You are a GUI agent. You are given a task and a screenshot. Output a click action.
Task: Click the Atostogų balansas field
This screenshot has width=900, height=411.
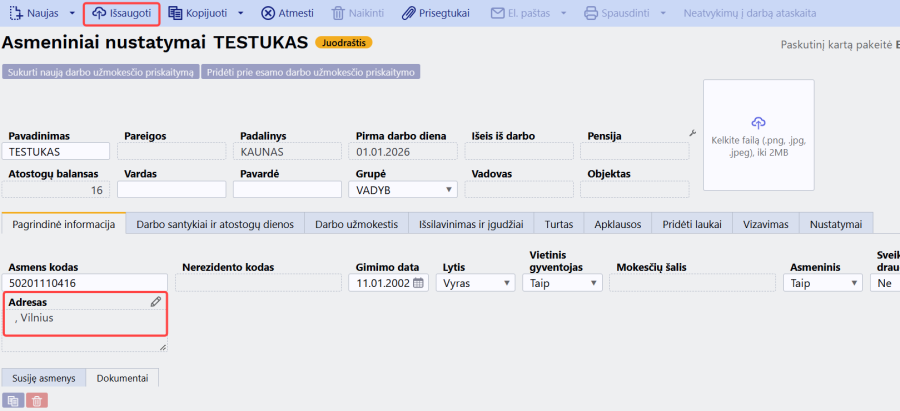click(56, 189)
